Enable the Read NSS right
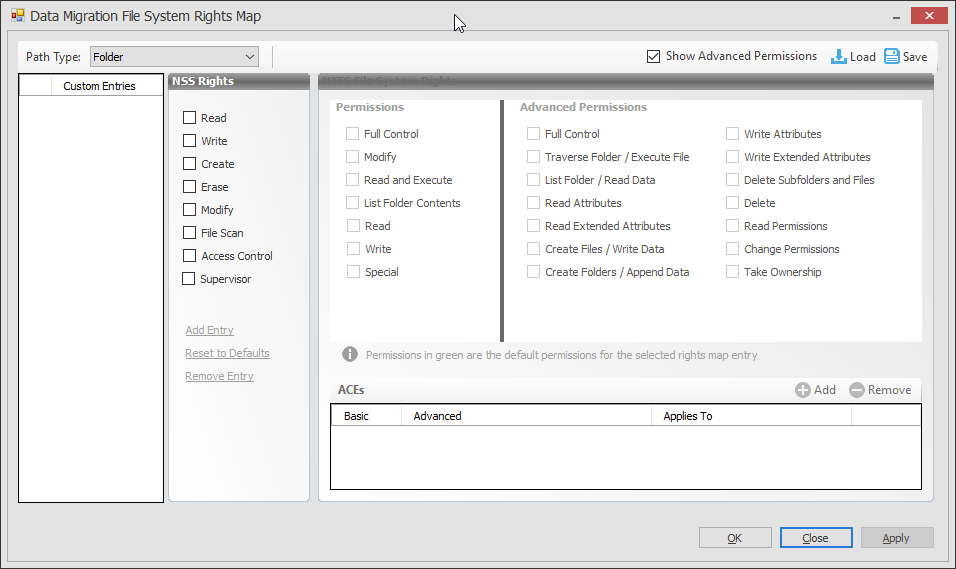The height and width of the screenshot is (569, 956). [189, 118]
